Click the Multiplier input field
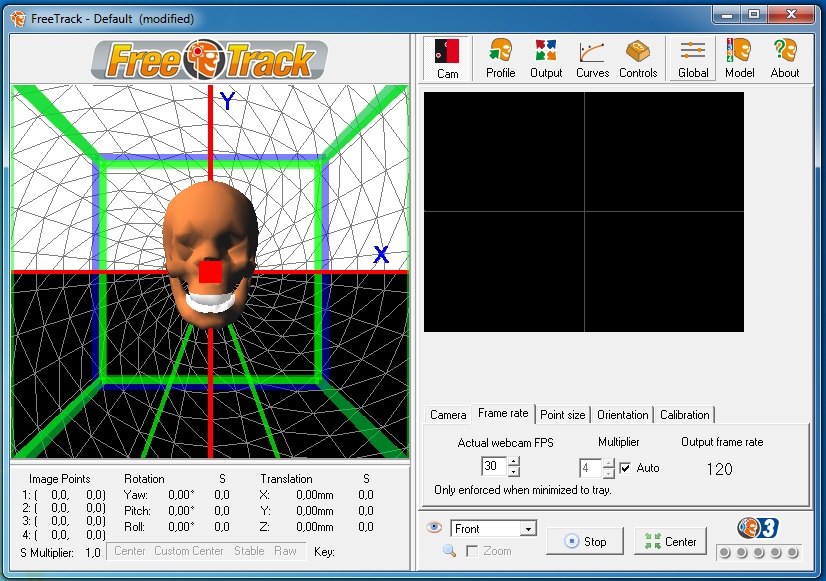826x581 pixels. tap(590, 468)
